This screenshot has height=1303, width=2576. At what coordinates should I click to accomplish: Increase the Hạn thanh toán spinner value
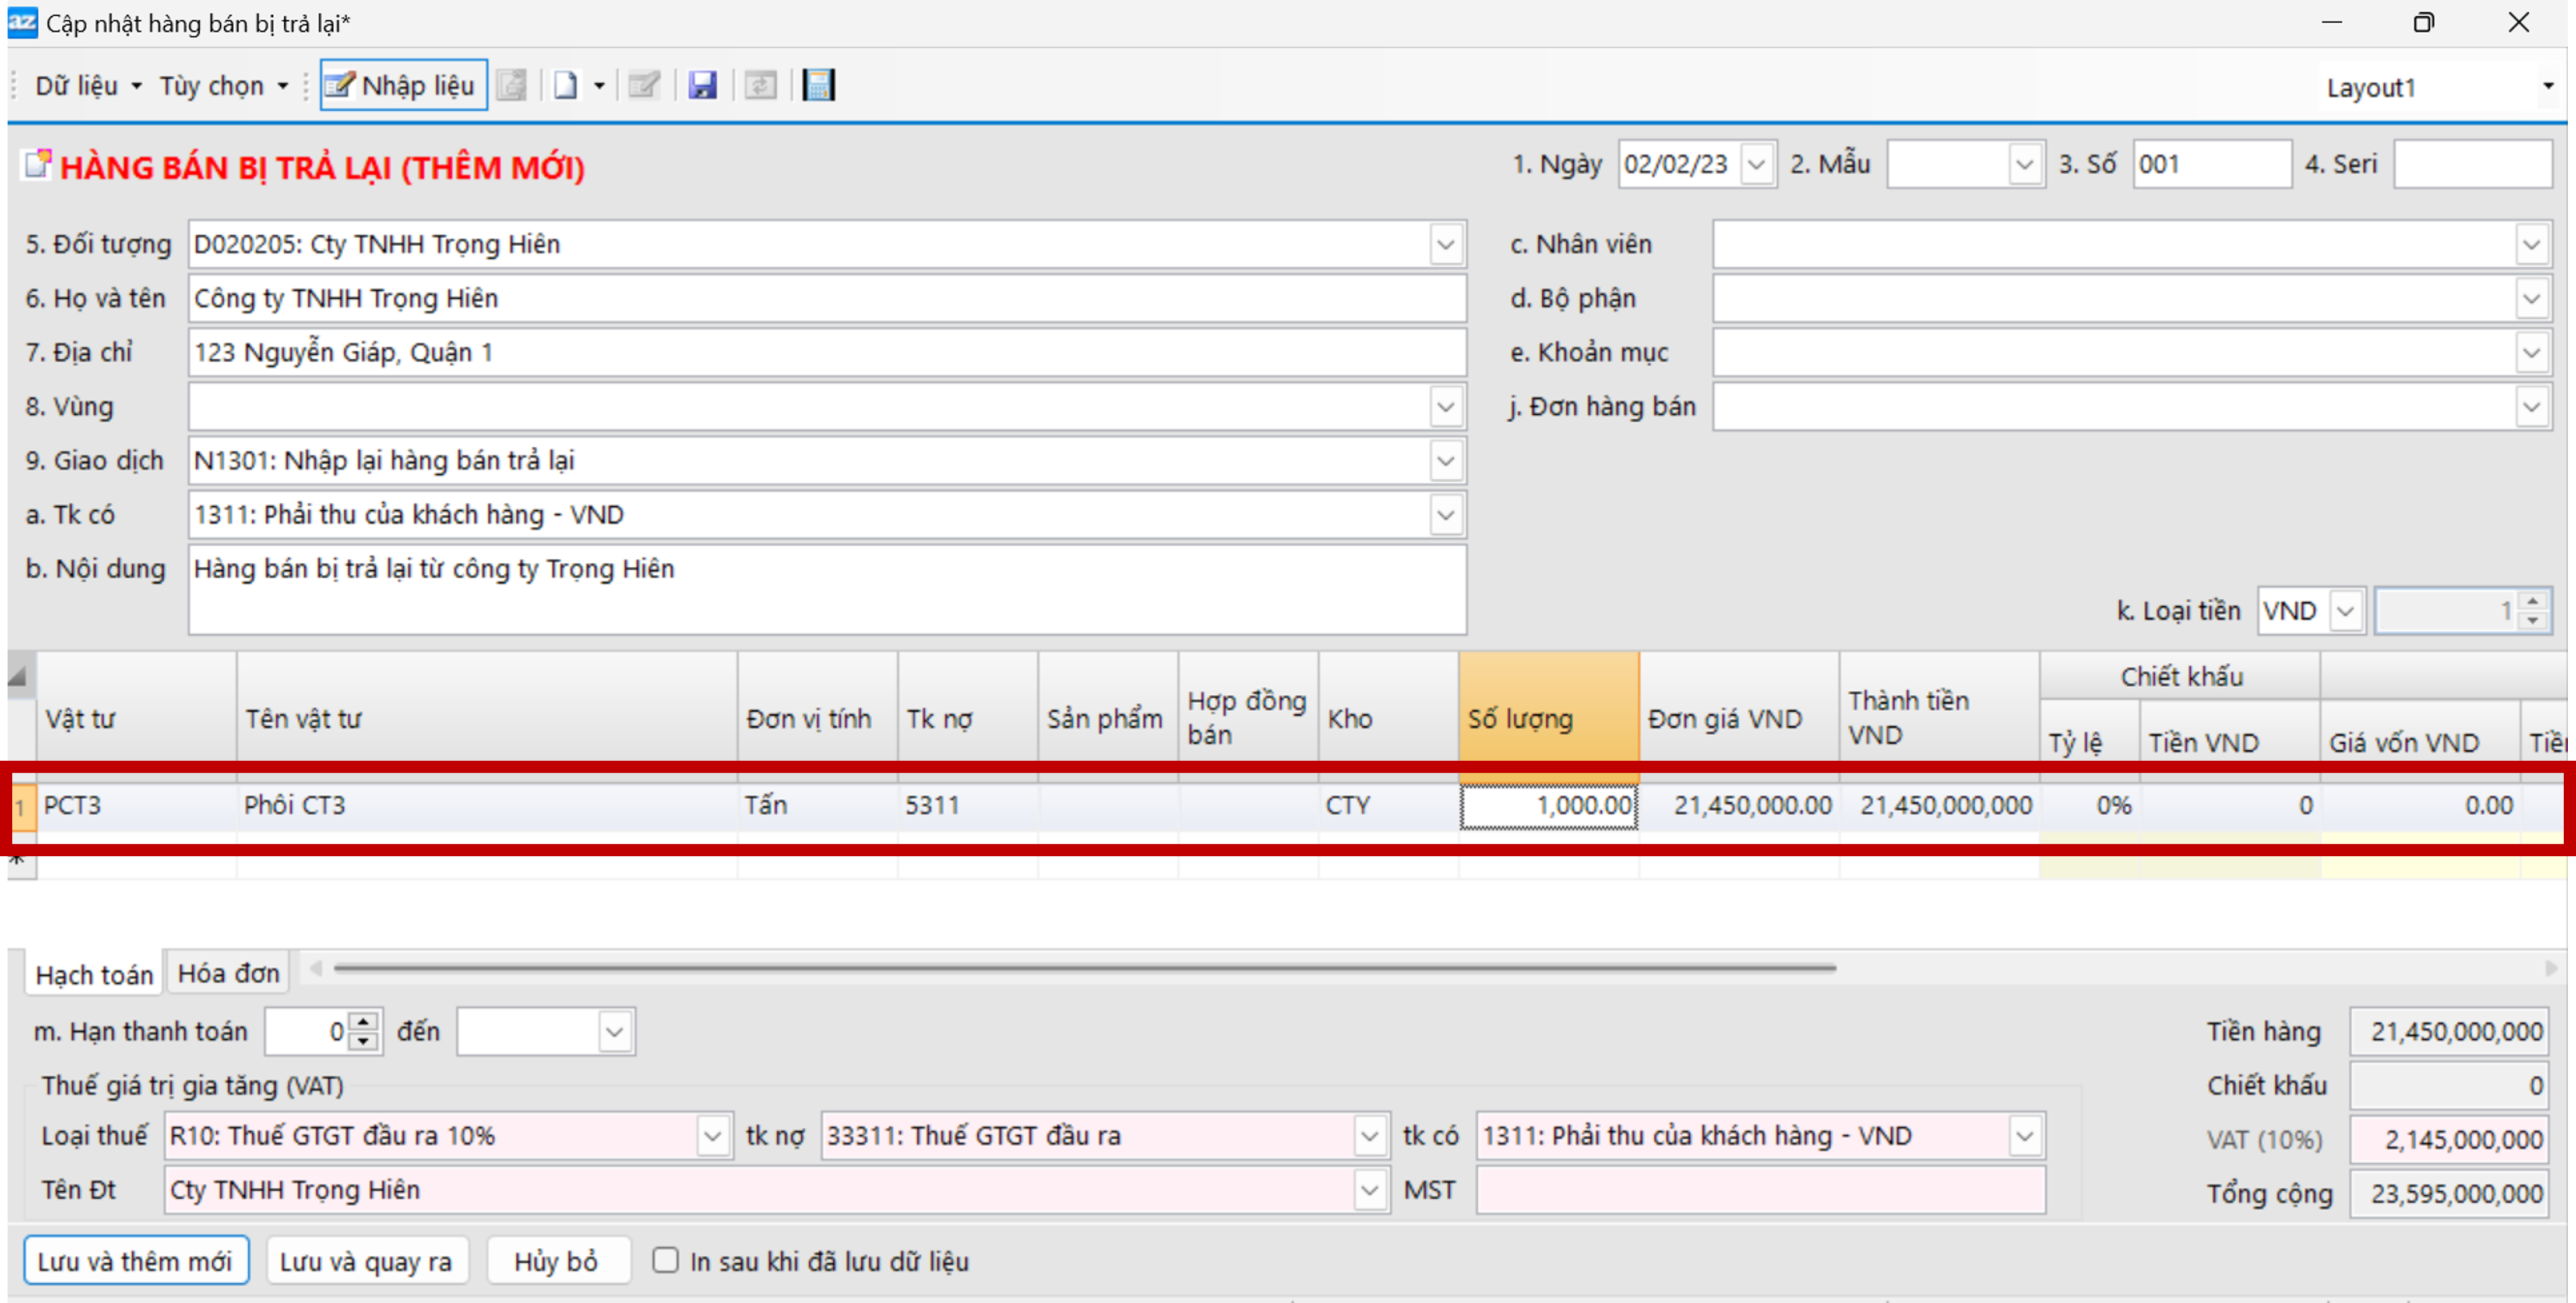364,1021
